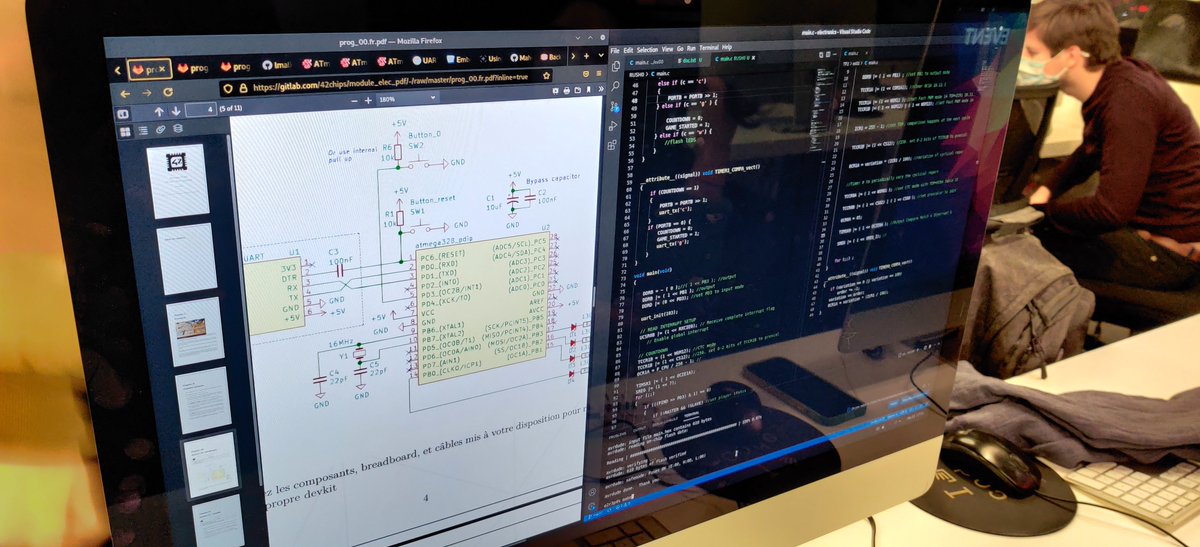
Task: Show PDF layers panel
Action: coord(178,129)
